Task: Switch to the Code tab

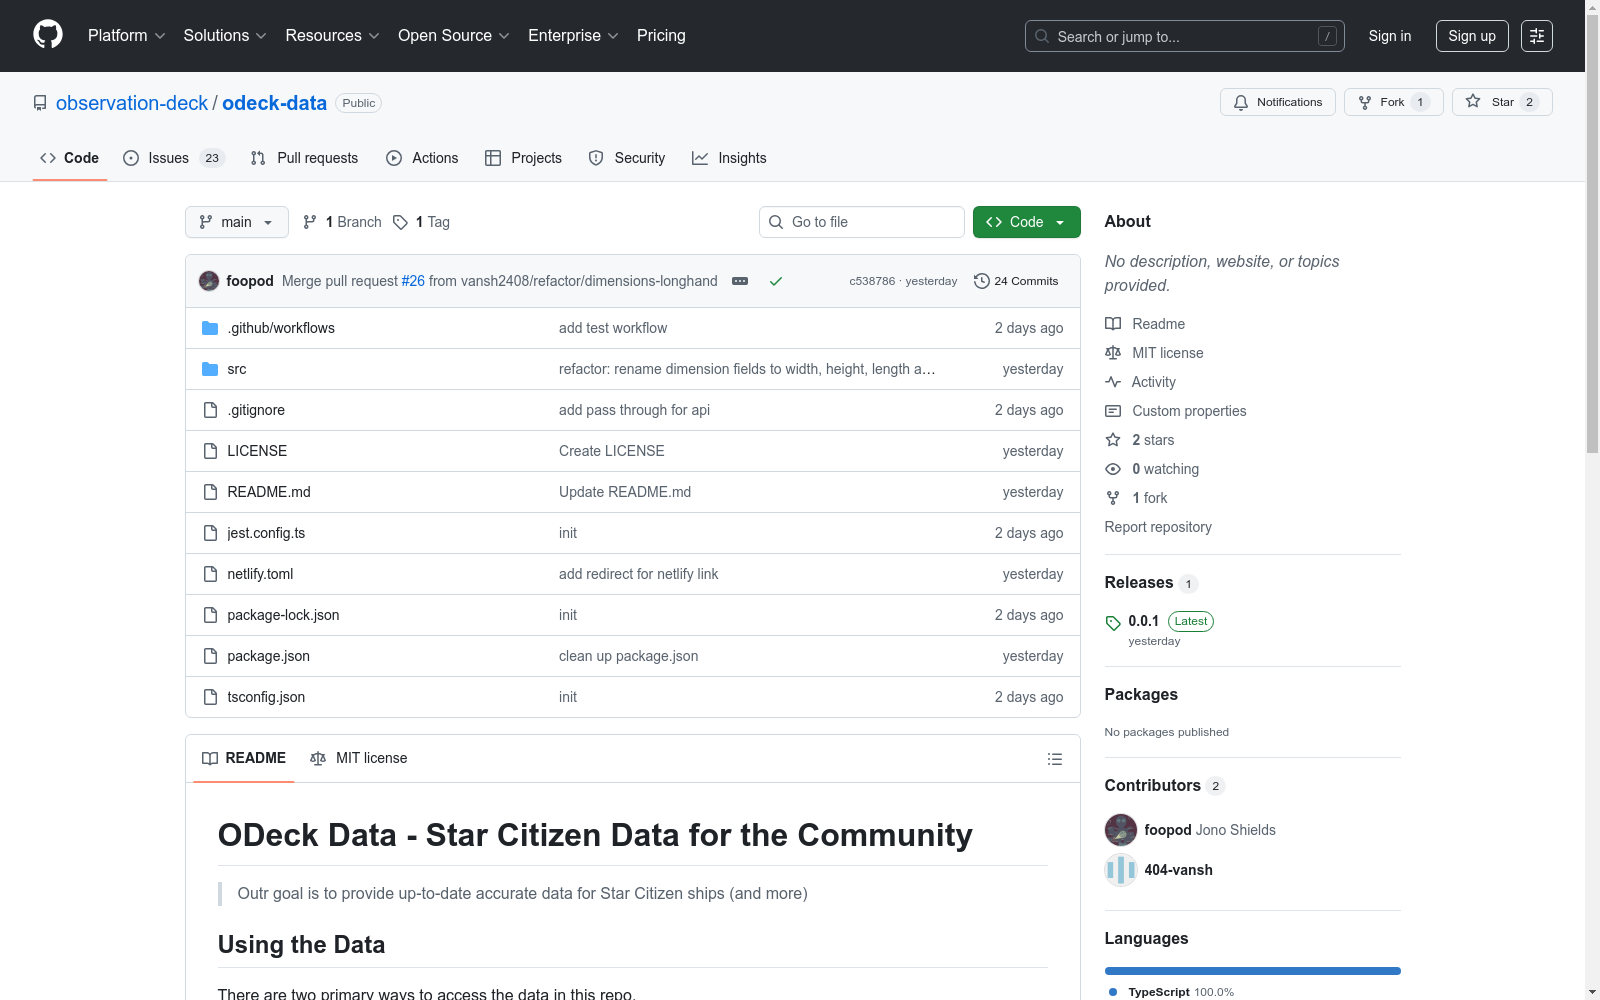Action: (70, 158)
